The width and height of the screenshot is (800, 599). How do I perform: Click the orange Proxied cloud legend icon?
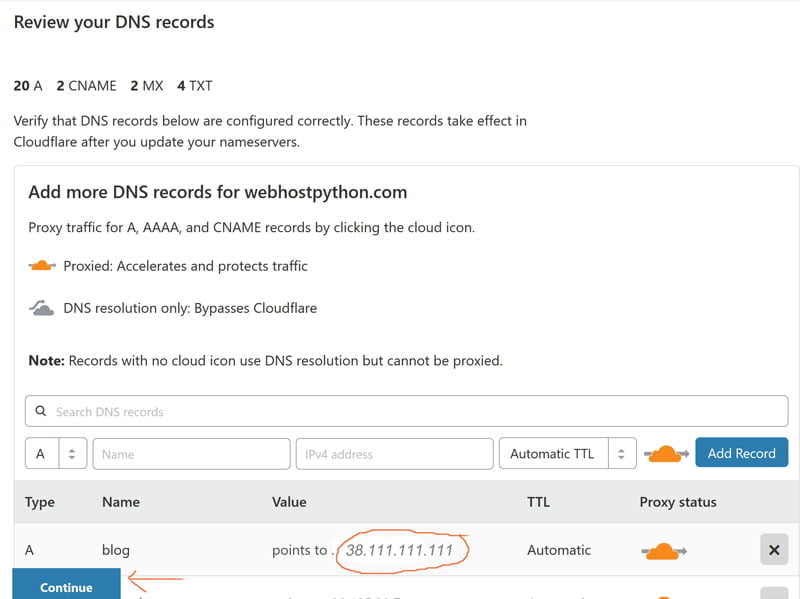pyautogui.click(x=42, y=265)
